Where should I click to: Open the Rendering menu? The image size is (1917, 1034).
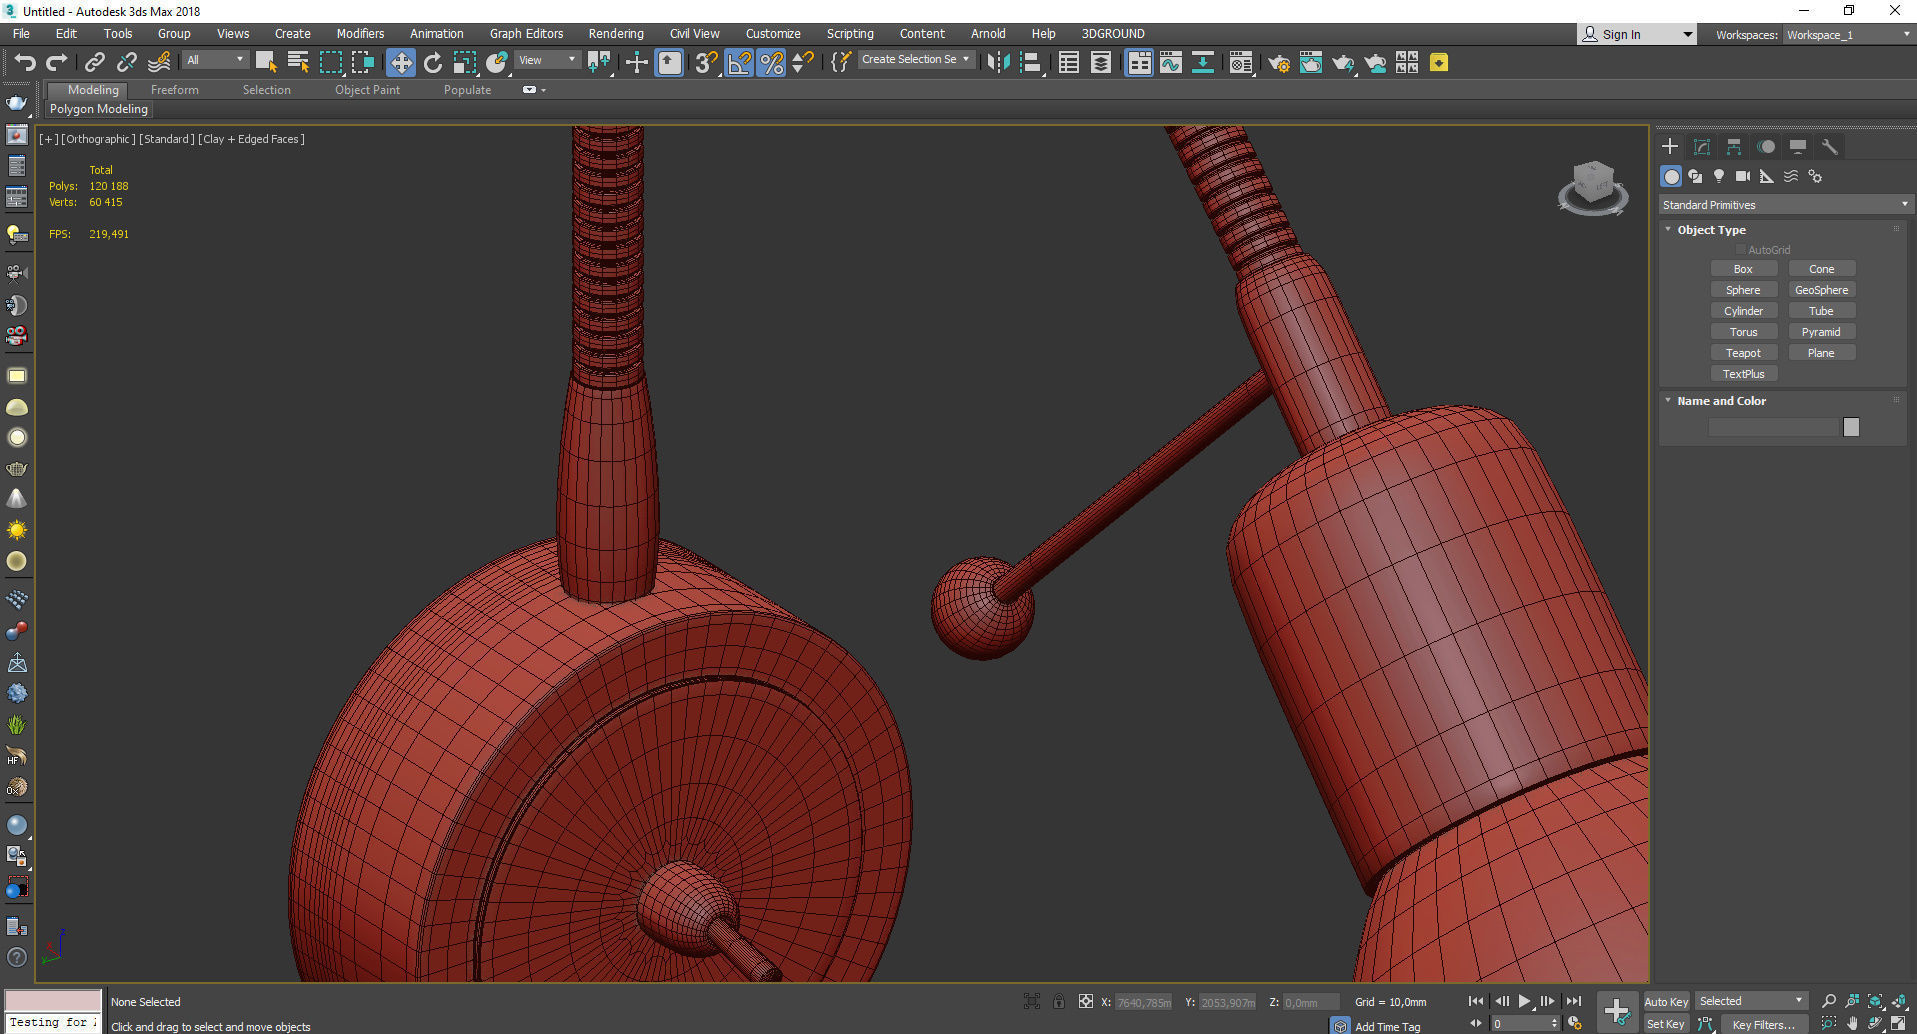point(616,33)
